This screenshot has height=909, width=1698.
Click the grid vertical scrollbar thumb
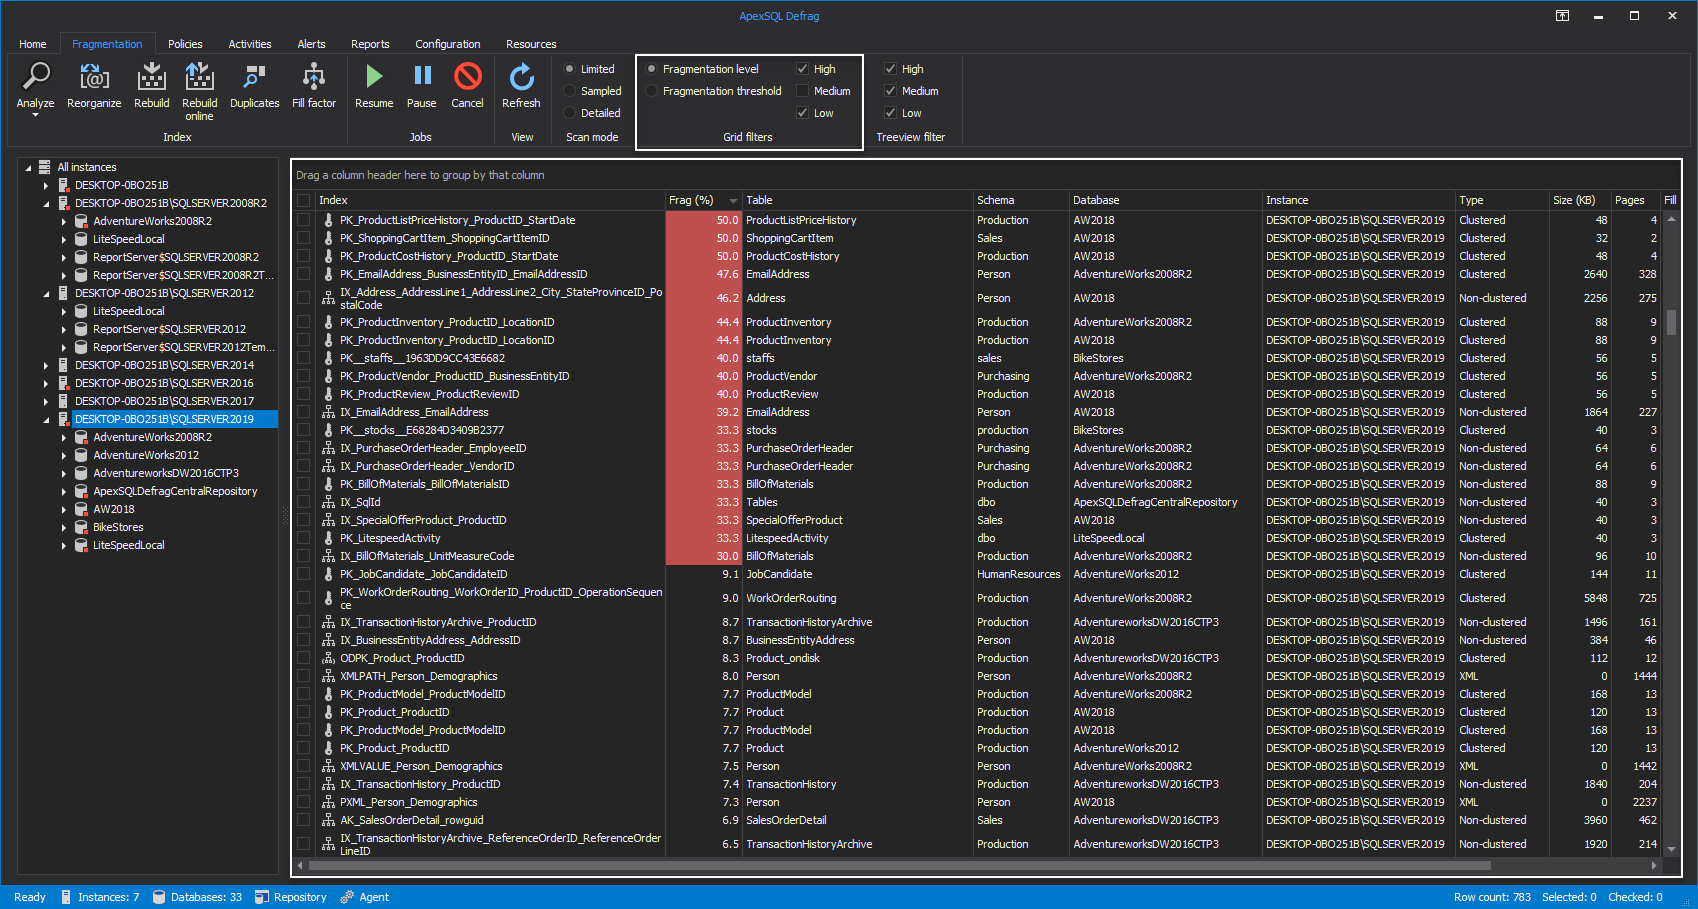[1671, 322]
